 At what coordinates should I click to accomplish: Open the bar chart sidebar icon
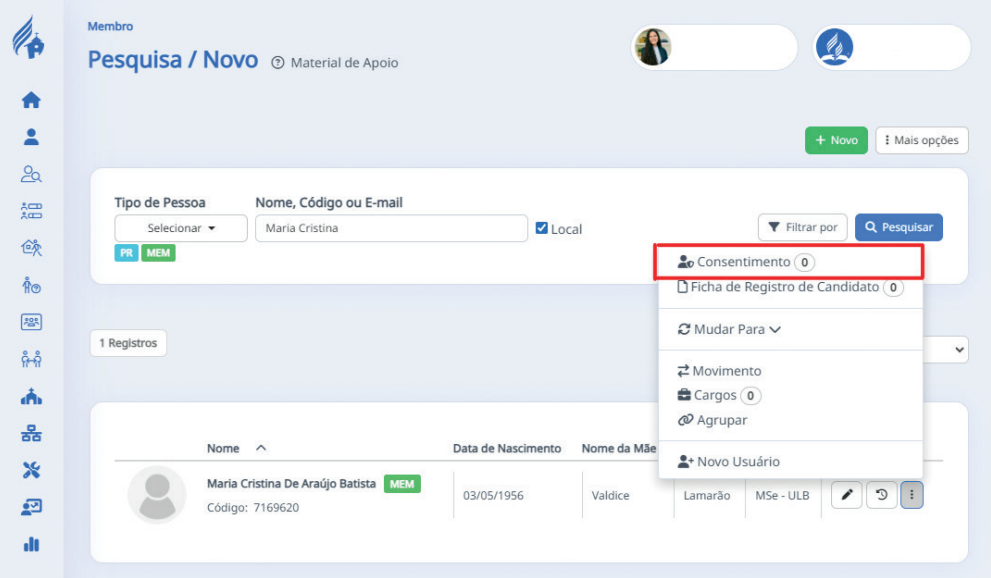tap(31, 544)
